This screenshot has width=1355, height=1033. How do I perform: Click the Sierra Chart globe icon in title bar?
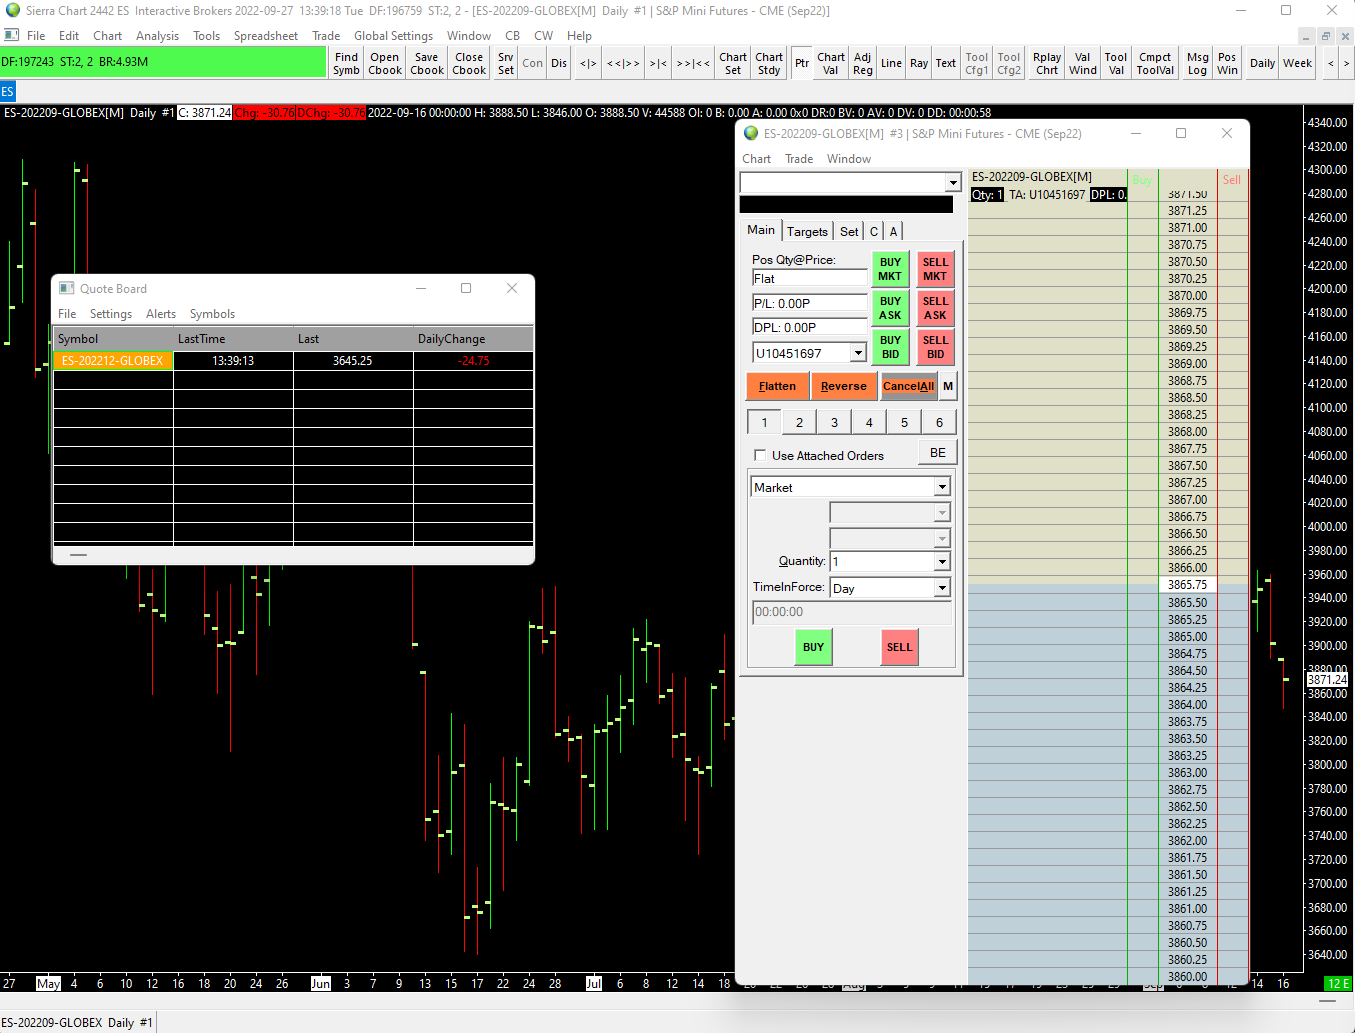tap(12, 10)
